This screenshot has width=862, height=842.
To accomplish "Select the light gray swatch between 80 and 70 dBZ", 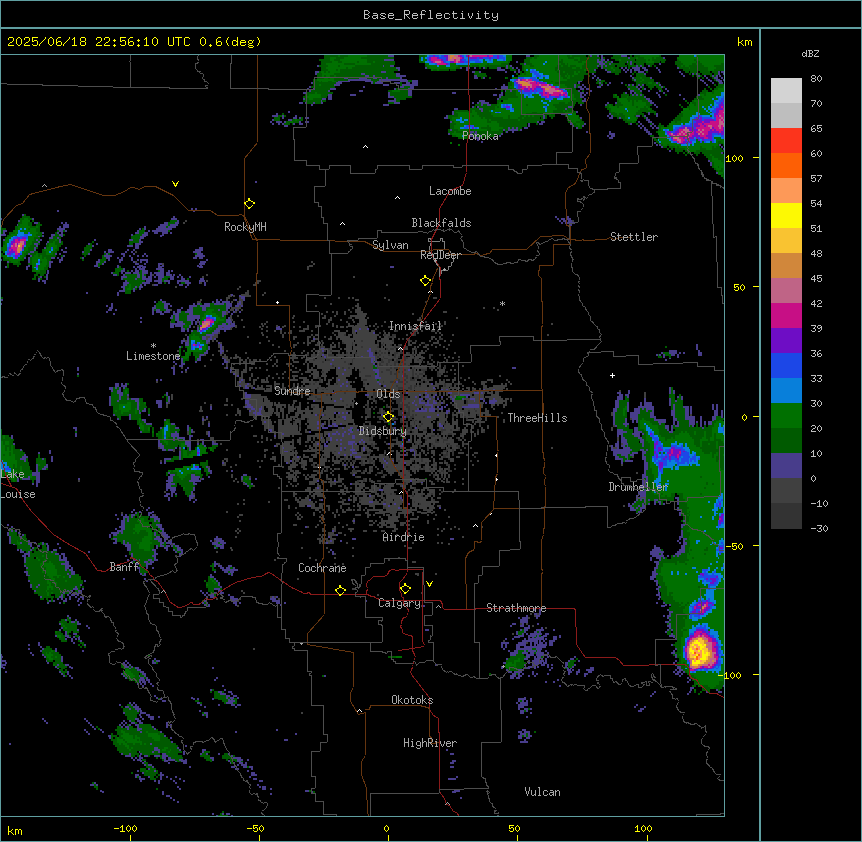I will point(786,91).
